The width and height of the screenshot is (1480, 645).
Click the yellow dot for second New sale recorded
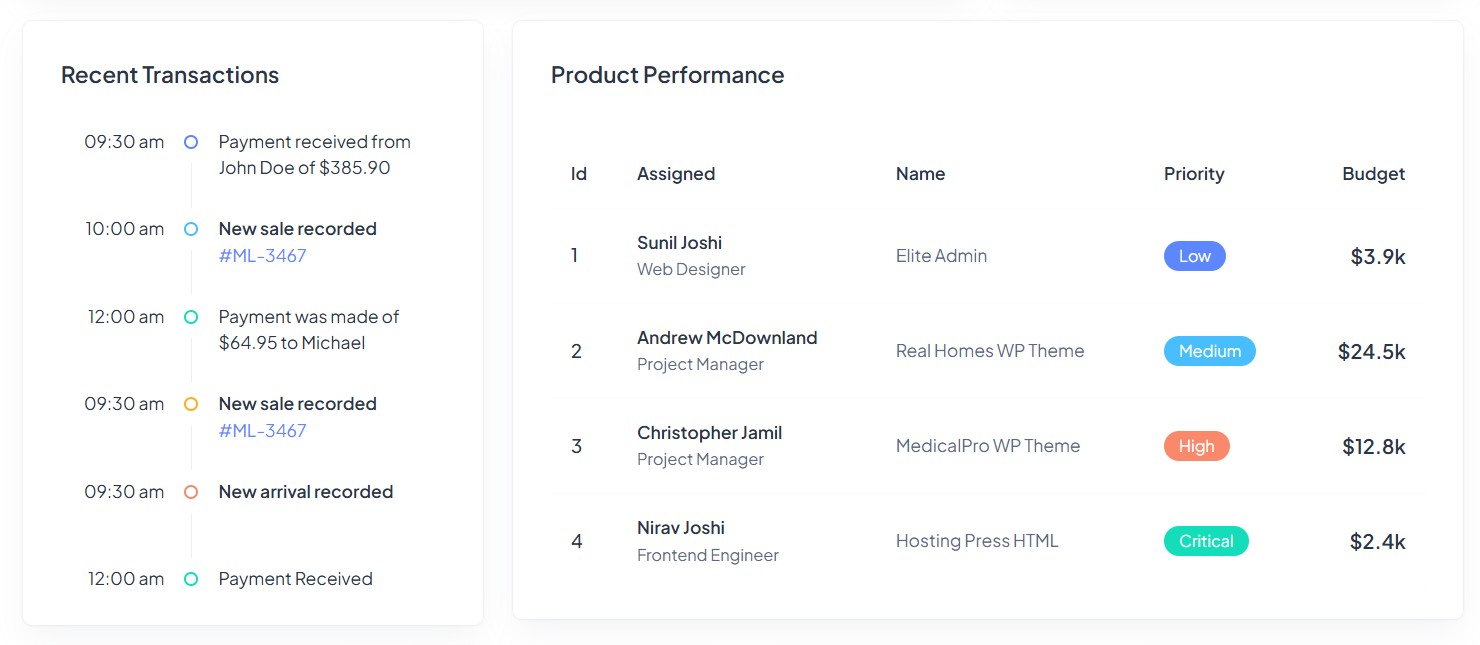click(x=191, y=404)
